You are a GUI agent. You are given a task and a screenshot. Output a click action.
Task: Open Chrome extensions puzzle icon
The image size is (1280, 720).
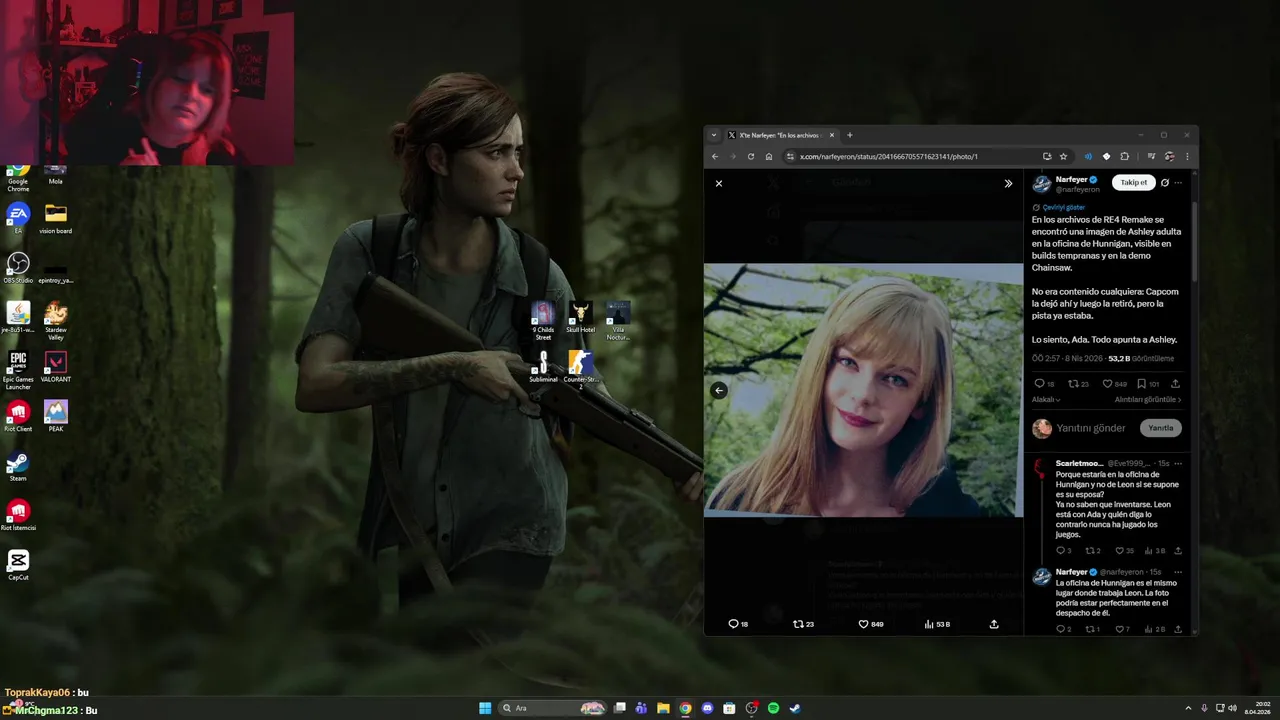click(1124, 156)
